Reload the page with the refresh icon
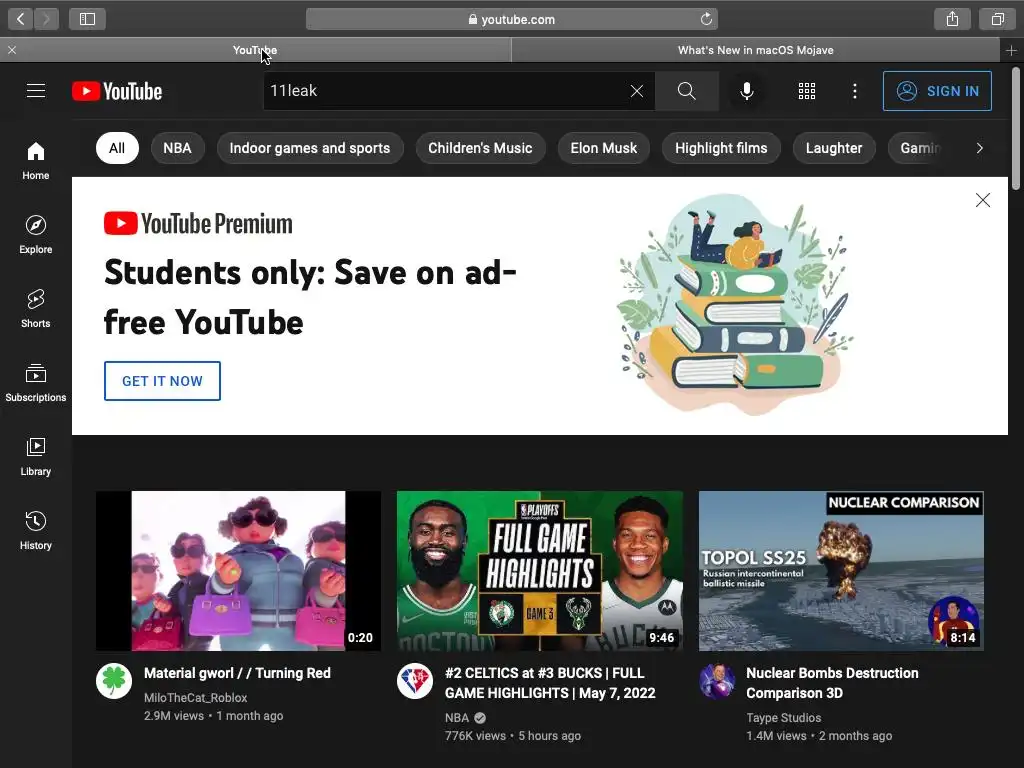 tap(706, 19)
